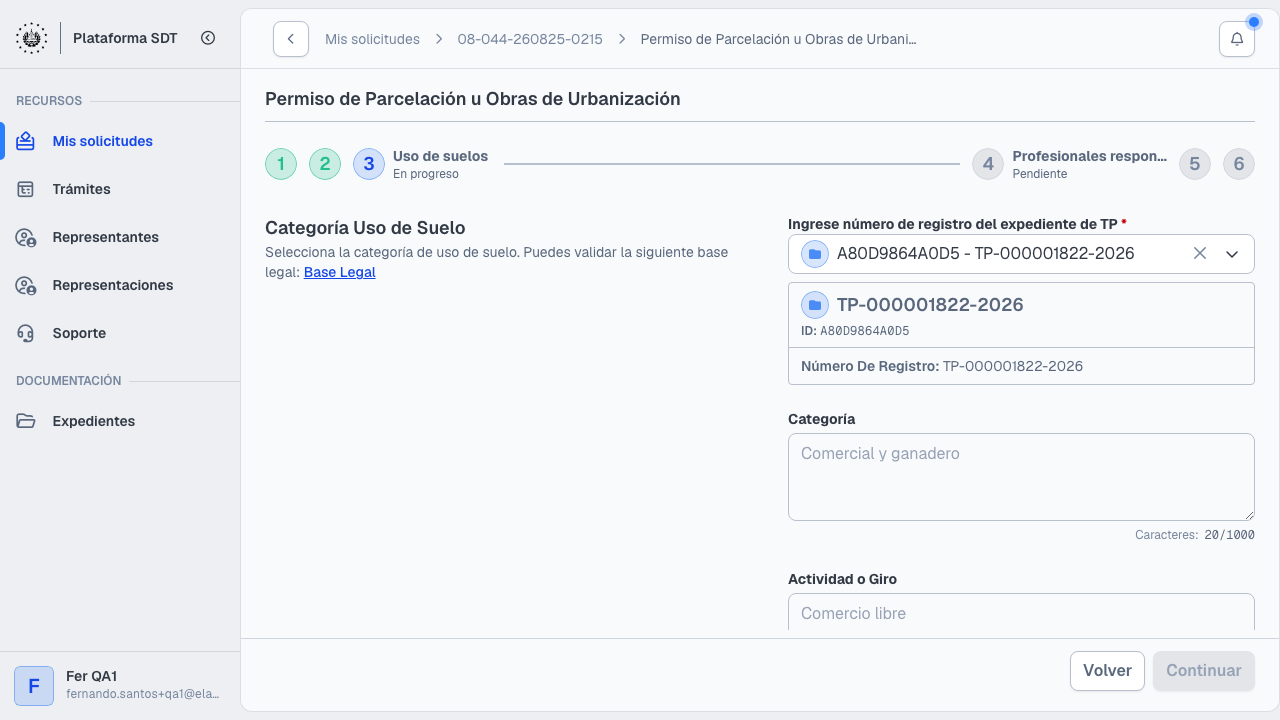The width and height of the screenshot is (1280, 720).
Task: Select step 3 Uso de suelos
Action: pos(421,164)
